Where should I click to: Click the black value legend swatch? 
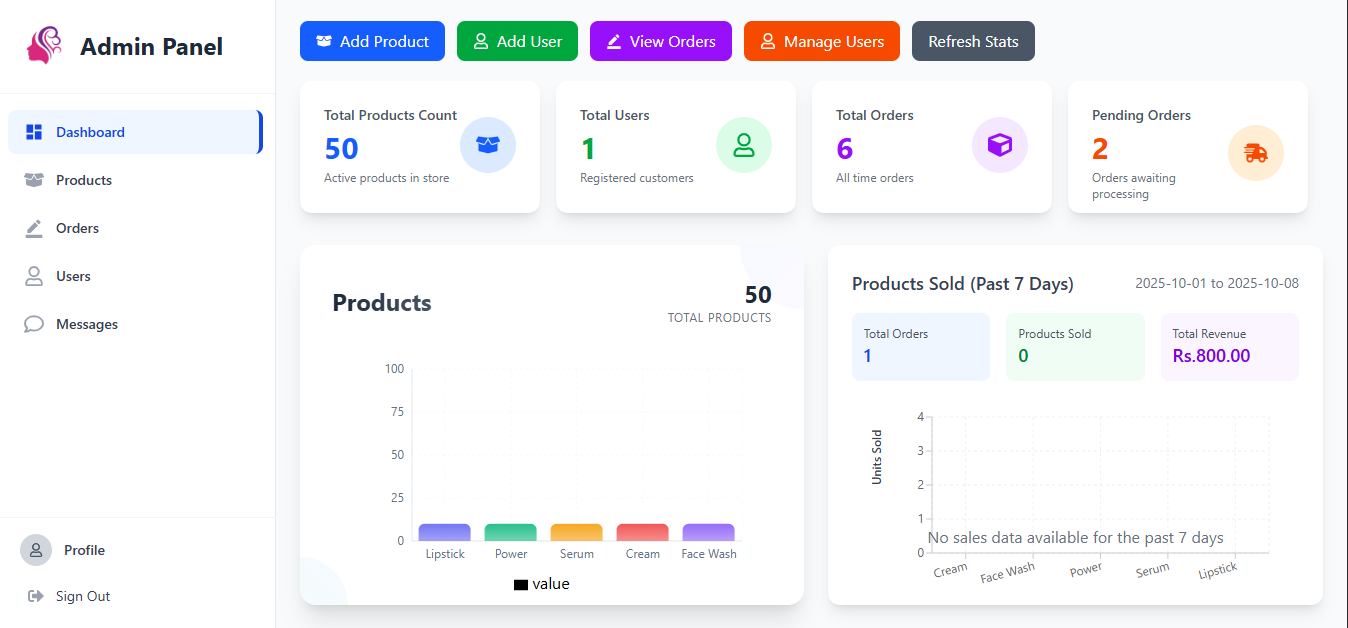point(521,583)
